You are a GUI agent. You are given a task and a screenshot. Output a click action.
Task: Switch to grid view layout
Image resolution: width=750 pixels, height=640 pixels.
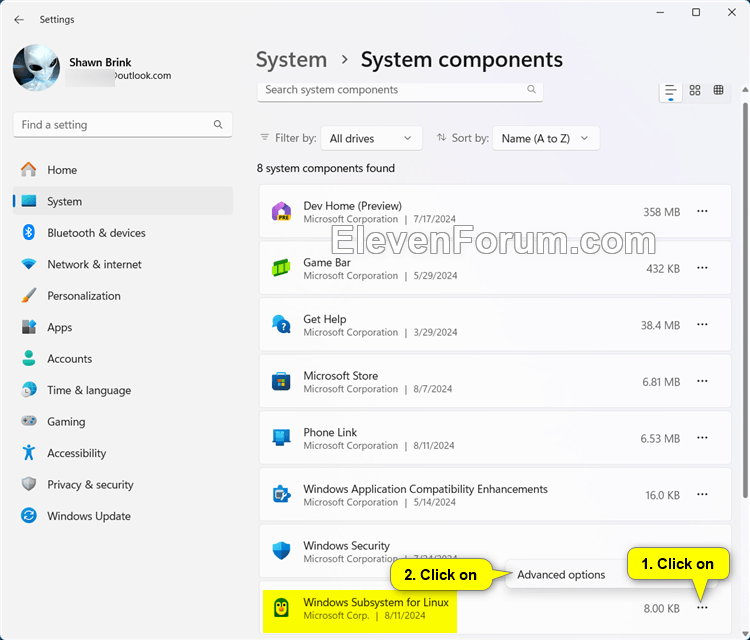[x=695, y=90]
